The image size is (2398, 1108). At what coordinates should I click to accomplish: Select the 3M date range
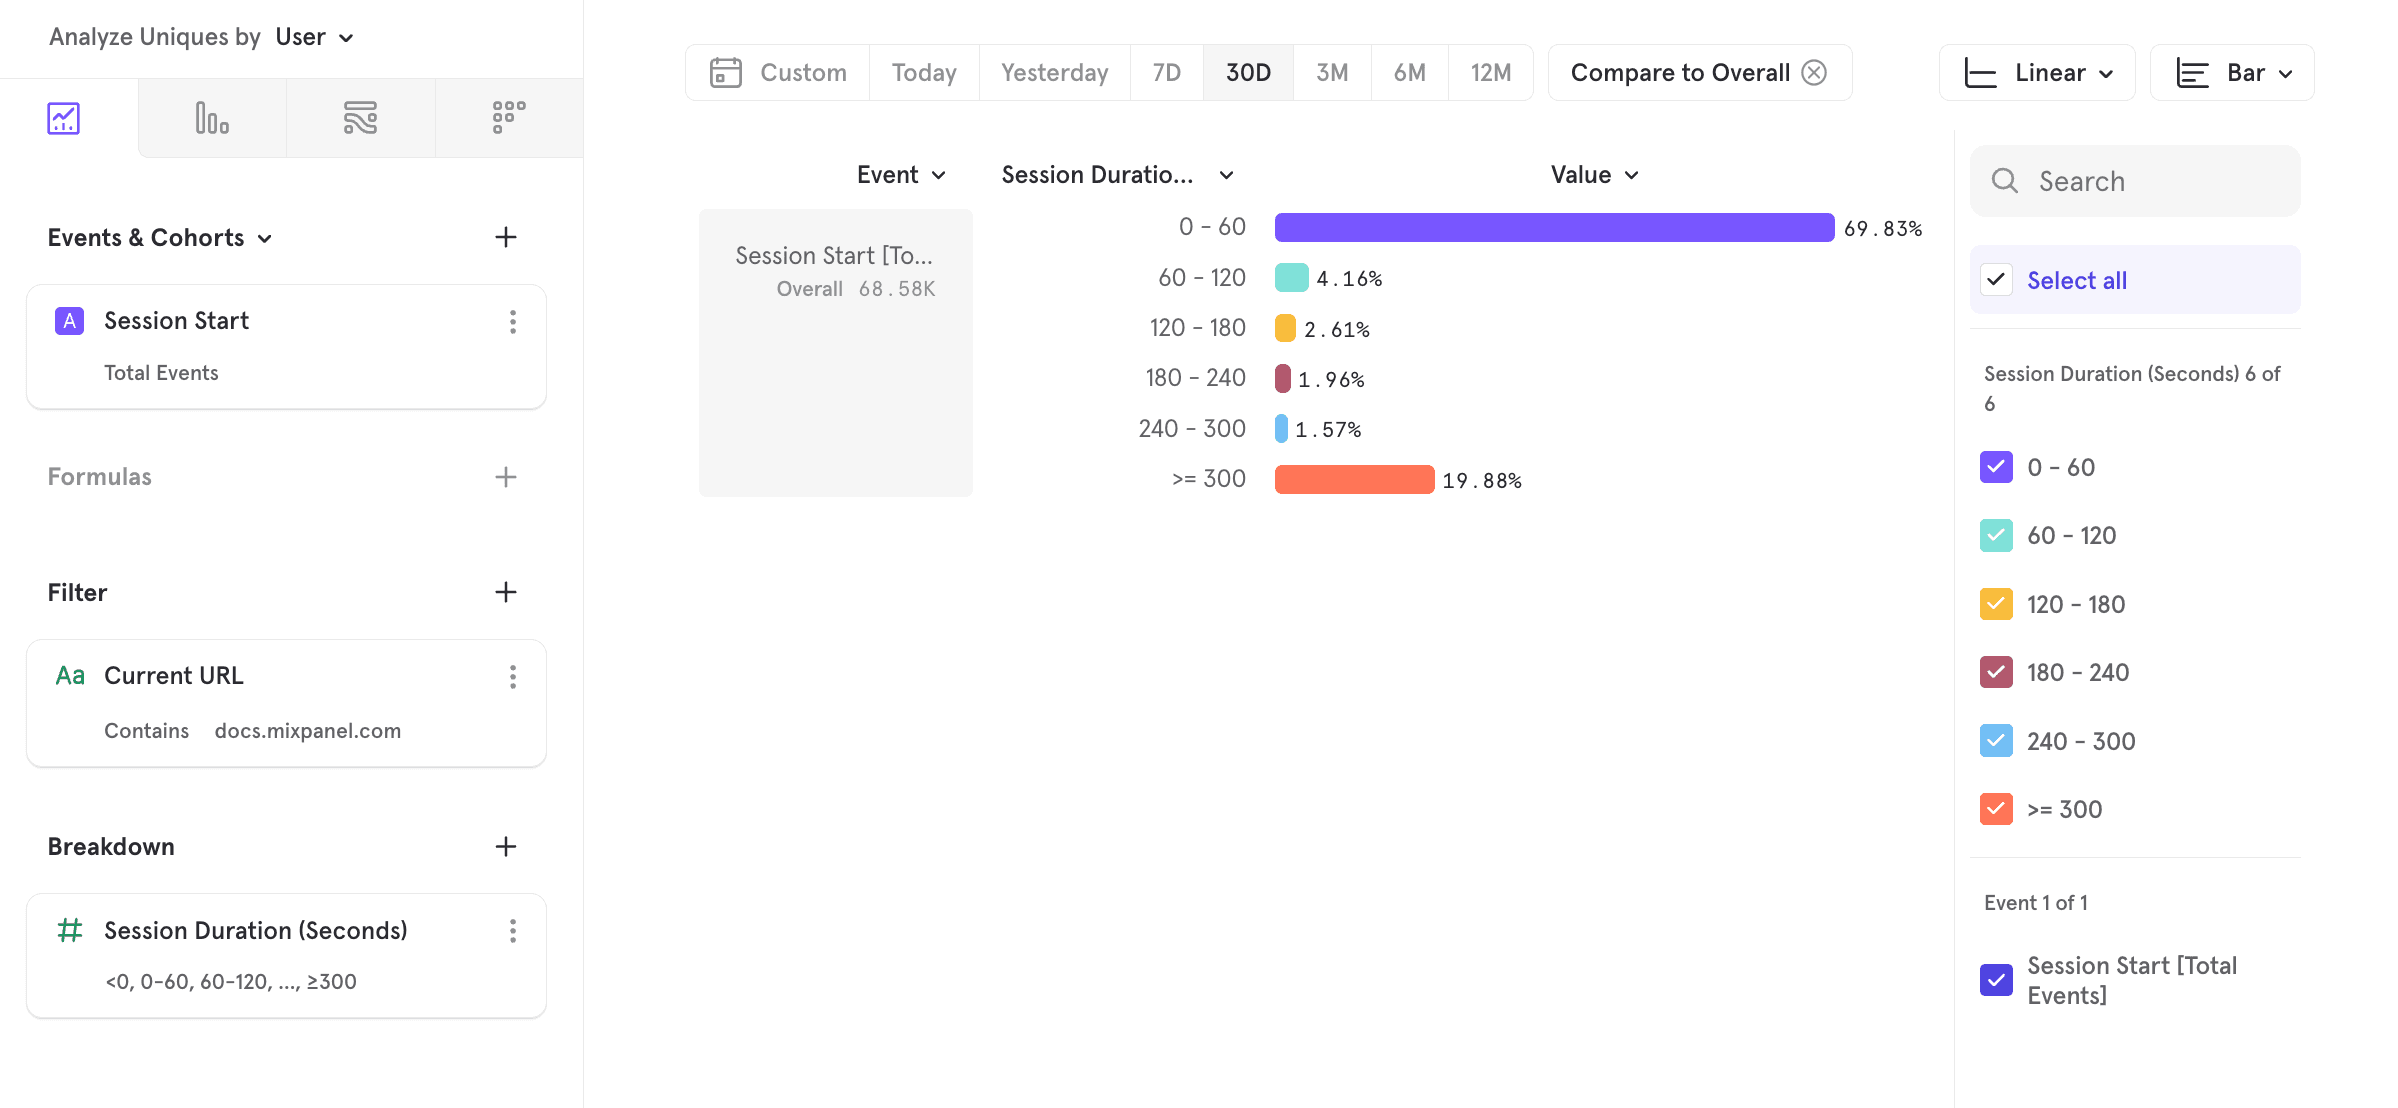pyautogui.click(x=1332, y=73)
